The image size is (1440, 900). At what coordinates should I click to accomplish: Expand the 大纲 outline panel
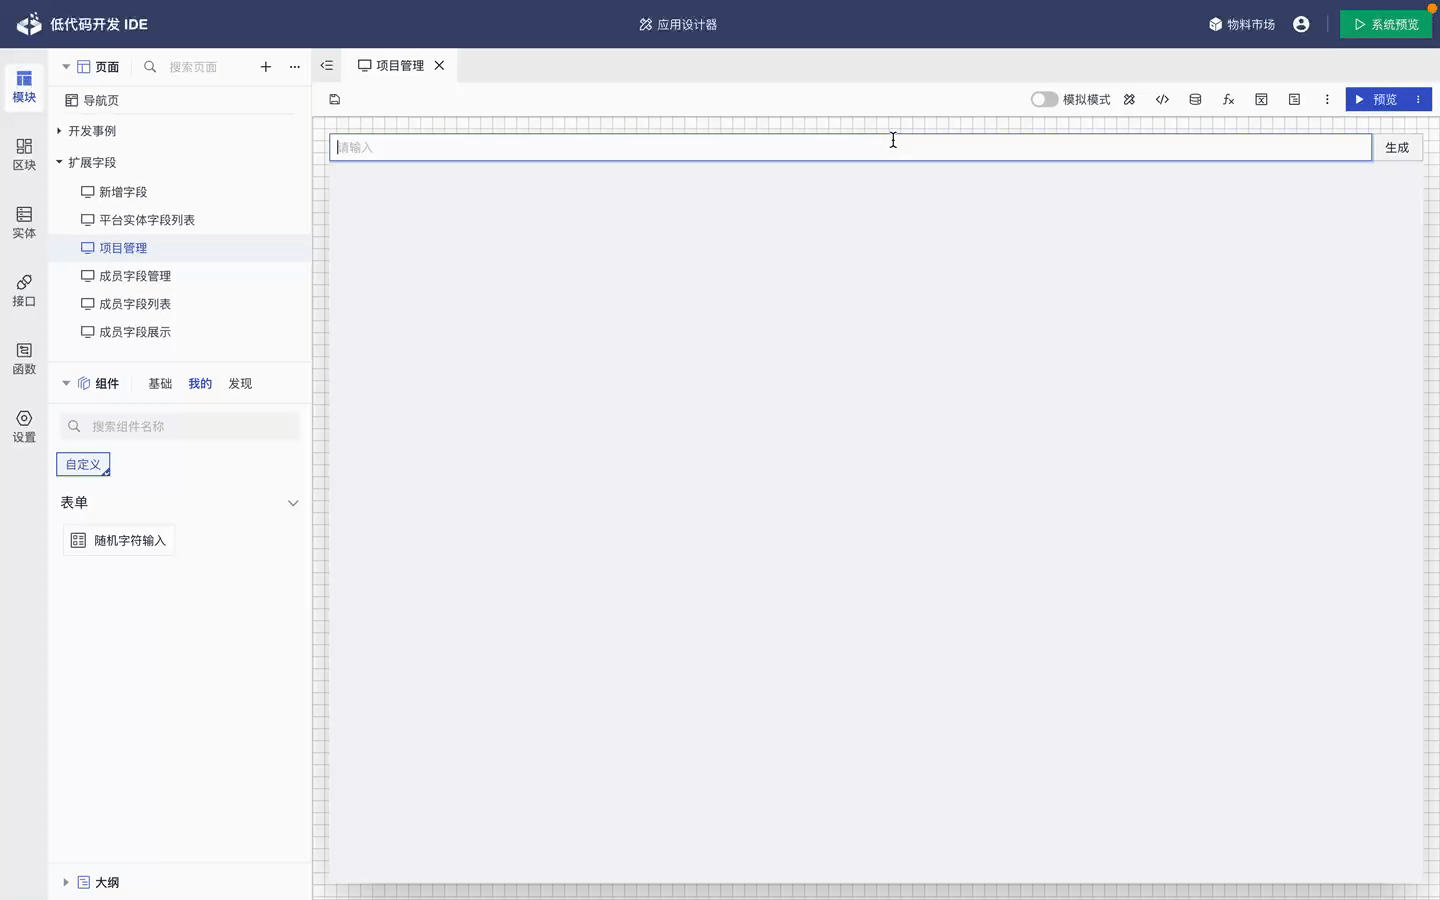(x=66, y=882)
